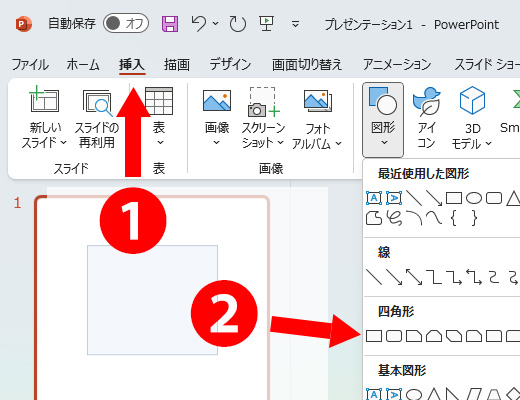Select the Elbow Connector under 線

[434, 277]
